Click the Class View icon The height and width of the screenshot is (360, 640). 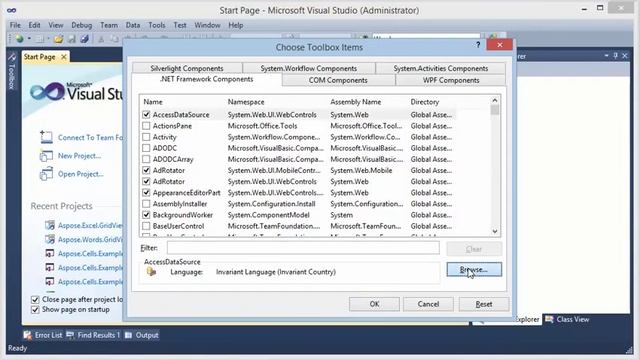(x=549, y=319)
